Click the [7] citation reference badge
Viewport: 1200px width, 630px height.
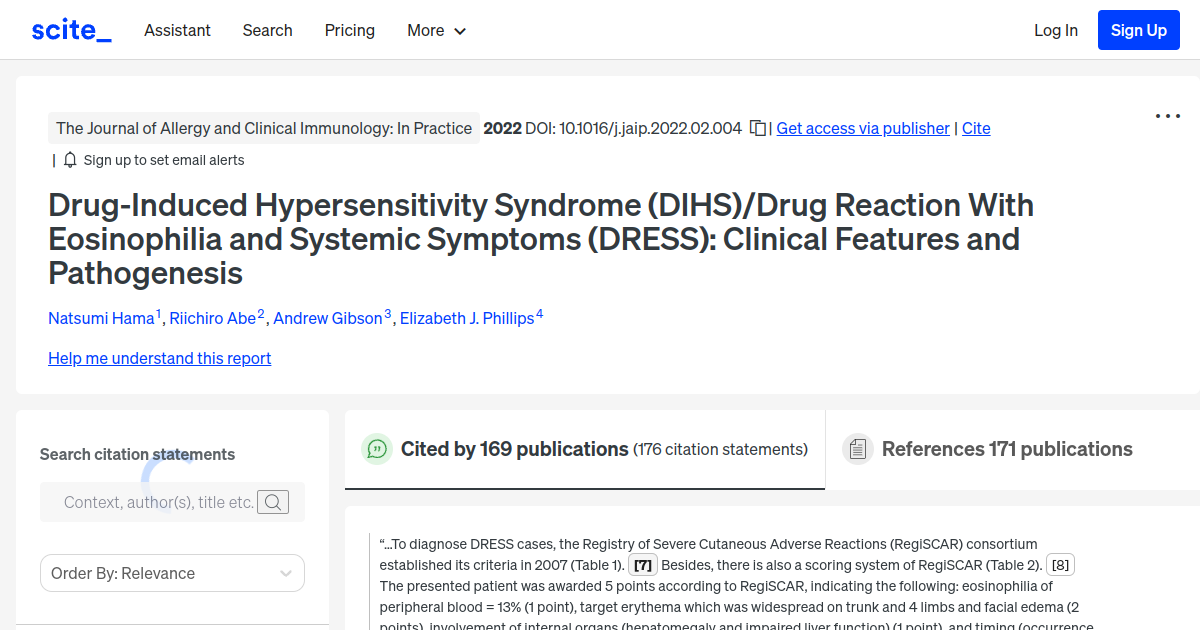click(x=642, y=564)
